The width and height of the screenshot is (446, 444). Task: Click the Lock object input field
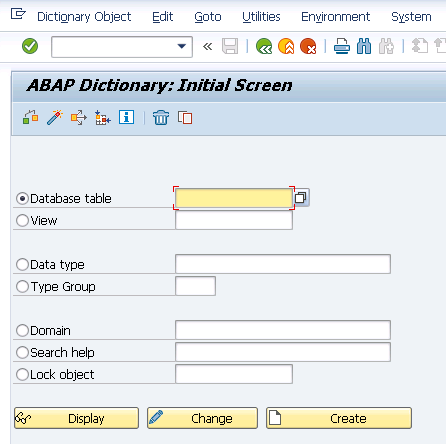234,374
